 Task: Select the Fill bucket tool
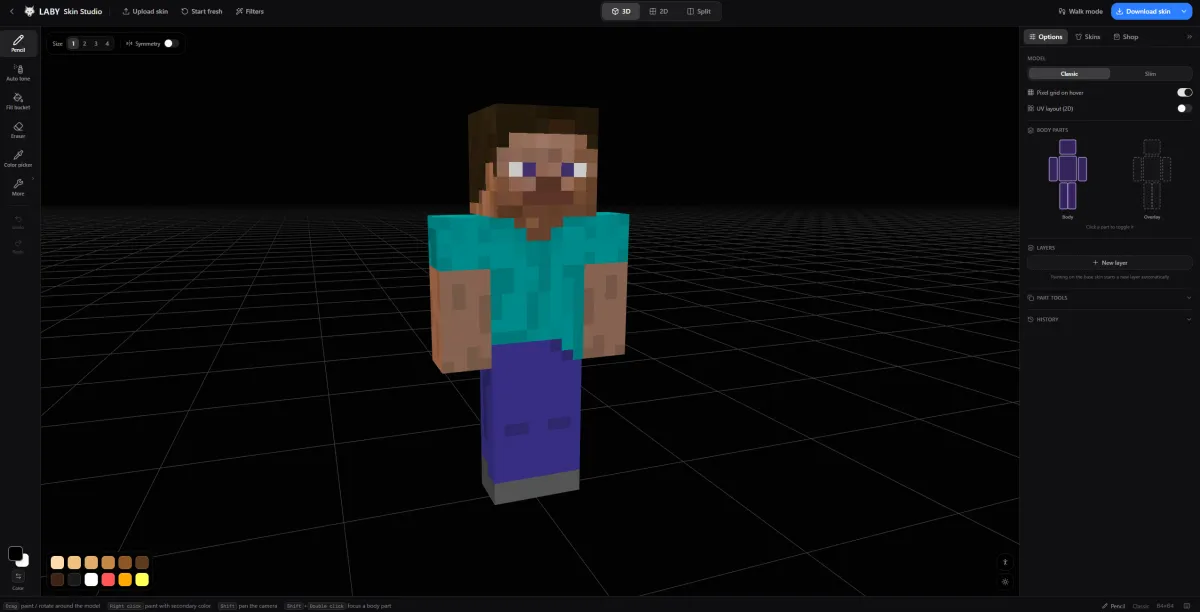(x=18, y=101)
